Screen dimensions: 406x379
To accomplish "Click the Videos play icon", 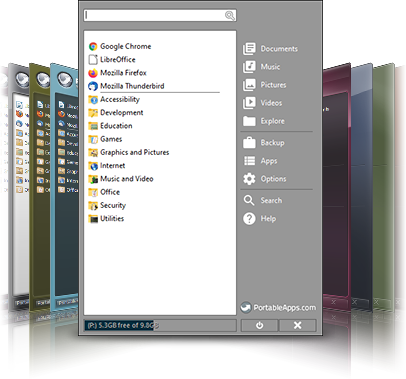I will (249, 103).
